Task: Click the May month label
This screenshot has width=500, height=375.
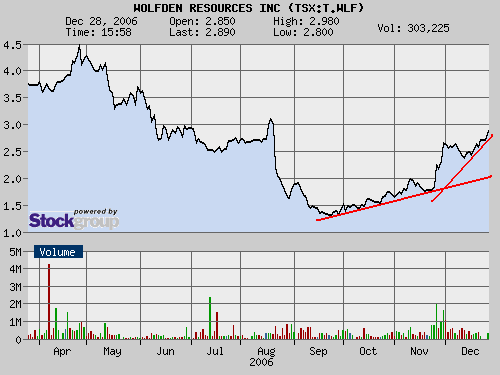Action: (x=112, y=351)
